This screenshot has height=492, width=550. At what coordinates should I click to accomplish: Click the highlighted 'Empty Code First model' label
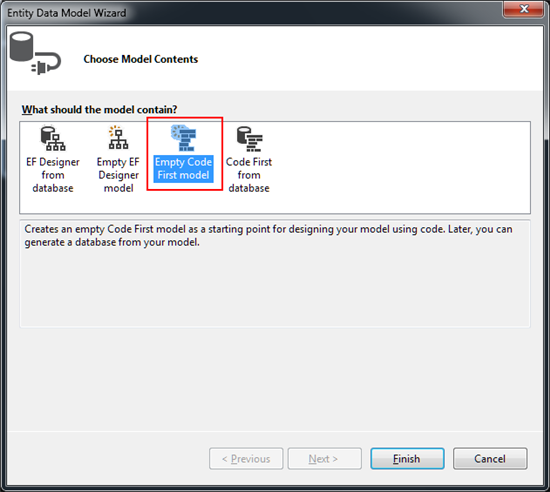click(183, 169)
